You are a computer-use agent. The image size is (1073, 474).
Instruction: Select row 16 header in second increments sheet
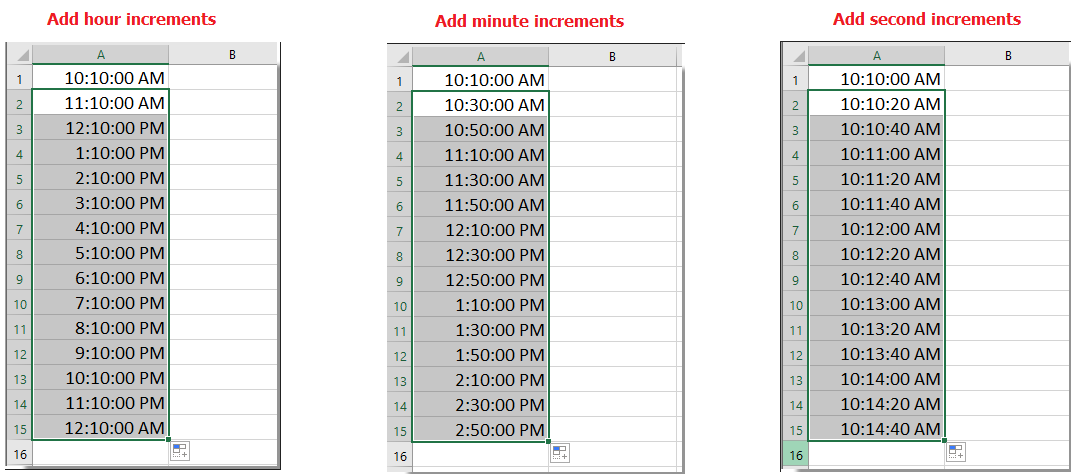795,454
